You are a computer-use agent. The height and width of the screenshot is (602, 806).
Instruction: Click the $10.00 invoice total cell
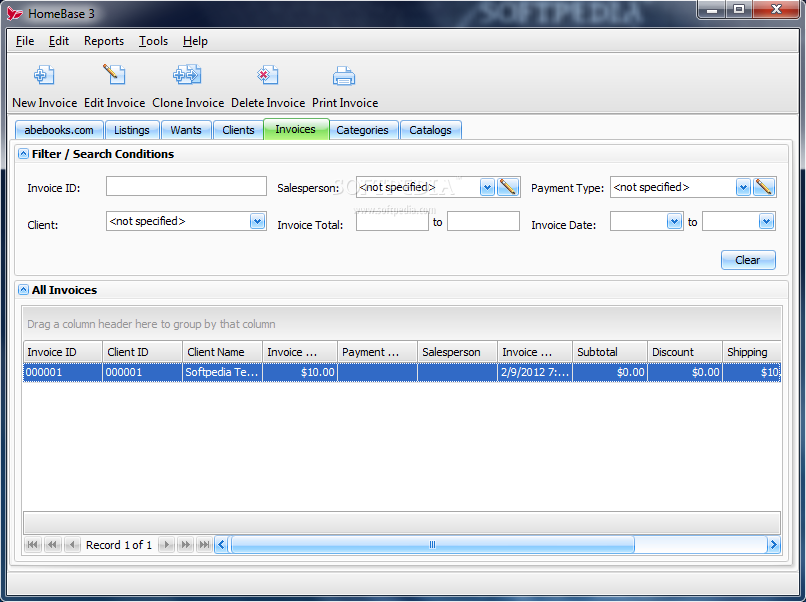[300, 372]
